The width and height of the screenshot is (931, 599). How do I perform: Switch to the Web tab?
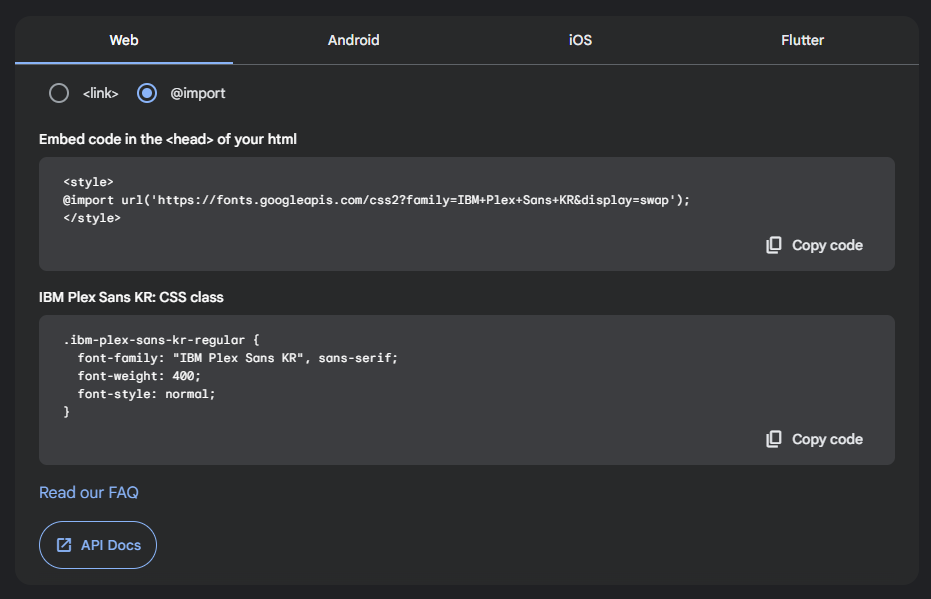pos(124,40)
